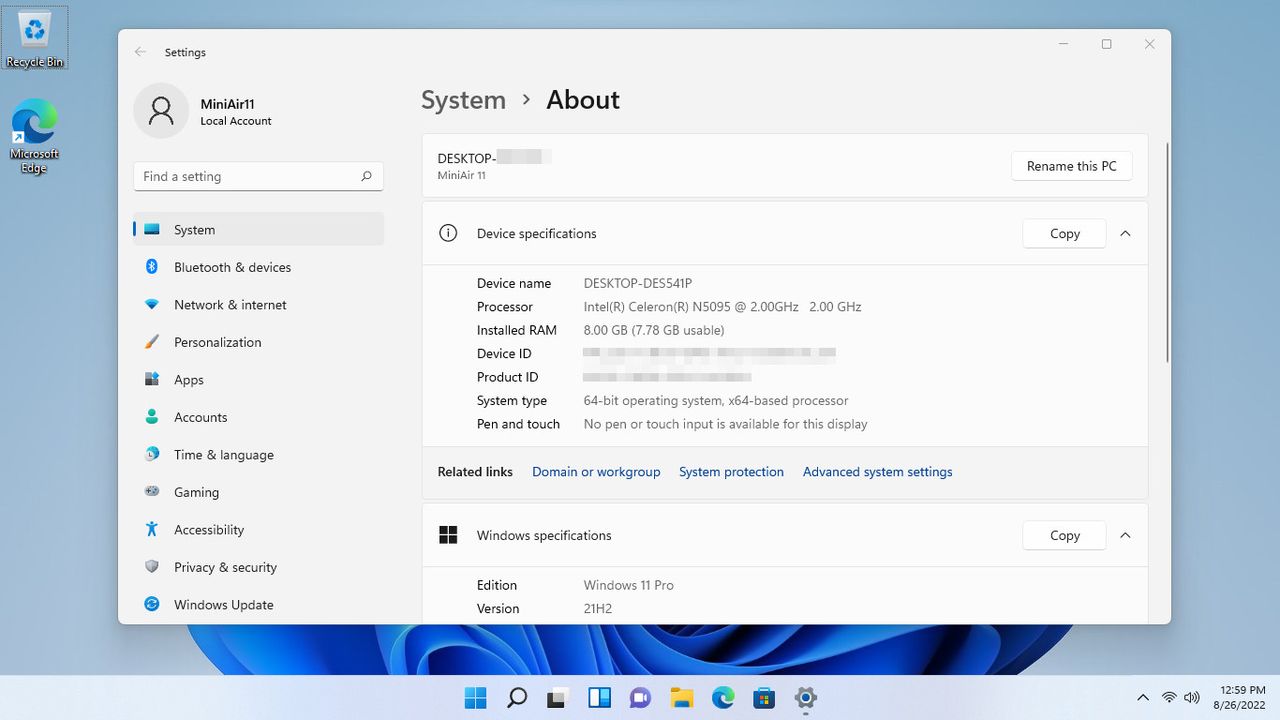Open Personalization brush icon

click(152, 342)
